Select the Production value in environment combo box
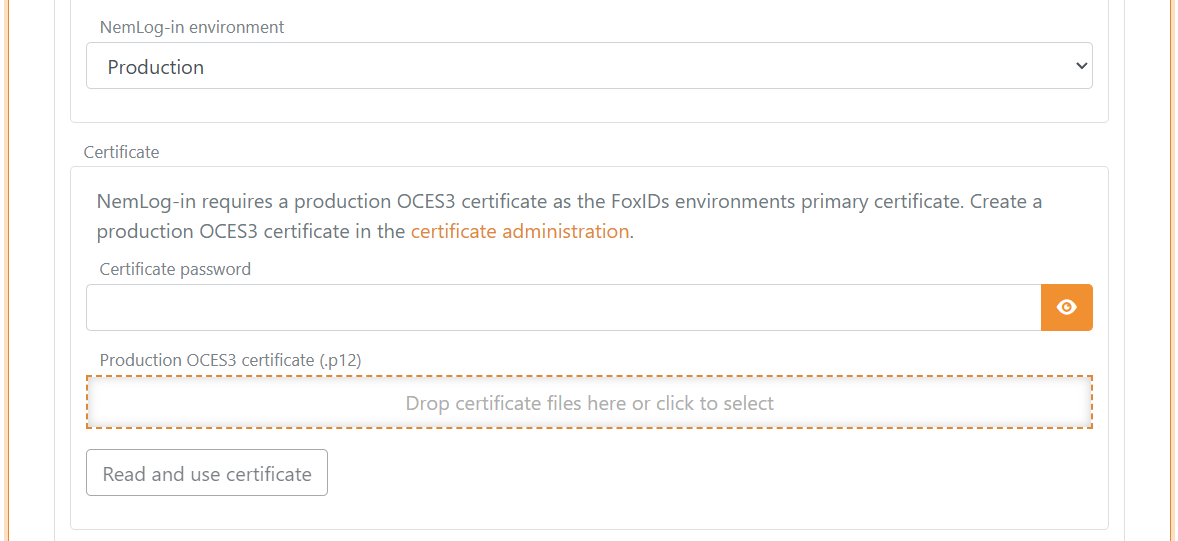Image resolution: width=1178 pixels, height=541 pixels. pos(156,67)
